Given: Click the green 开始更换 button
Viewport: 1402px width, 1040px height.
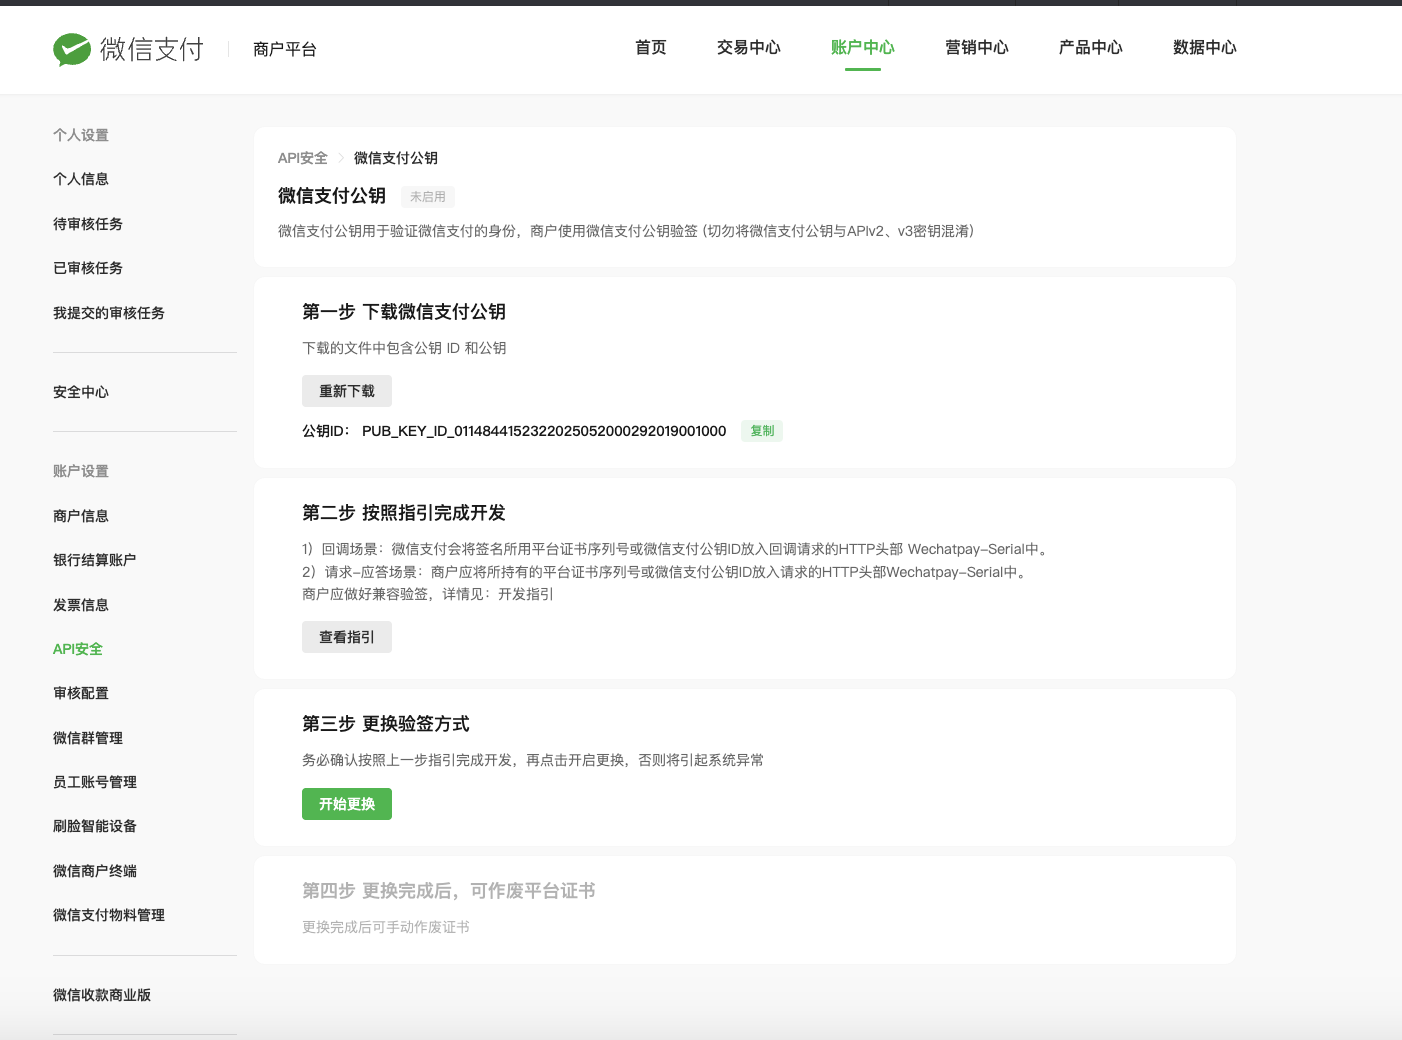Looking at the screenshot, I should [x=346, y=804].
